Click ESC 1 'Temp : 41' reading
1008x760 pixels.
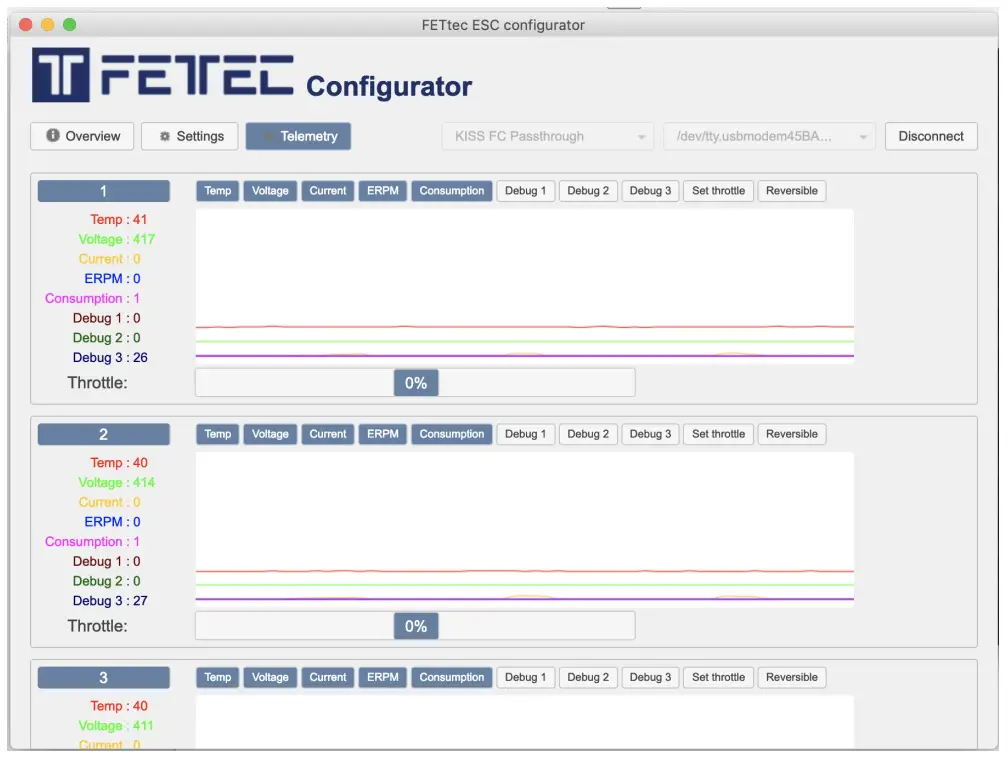(118, 220)
